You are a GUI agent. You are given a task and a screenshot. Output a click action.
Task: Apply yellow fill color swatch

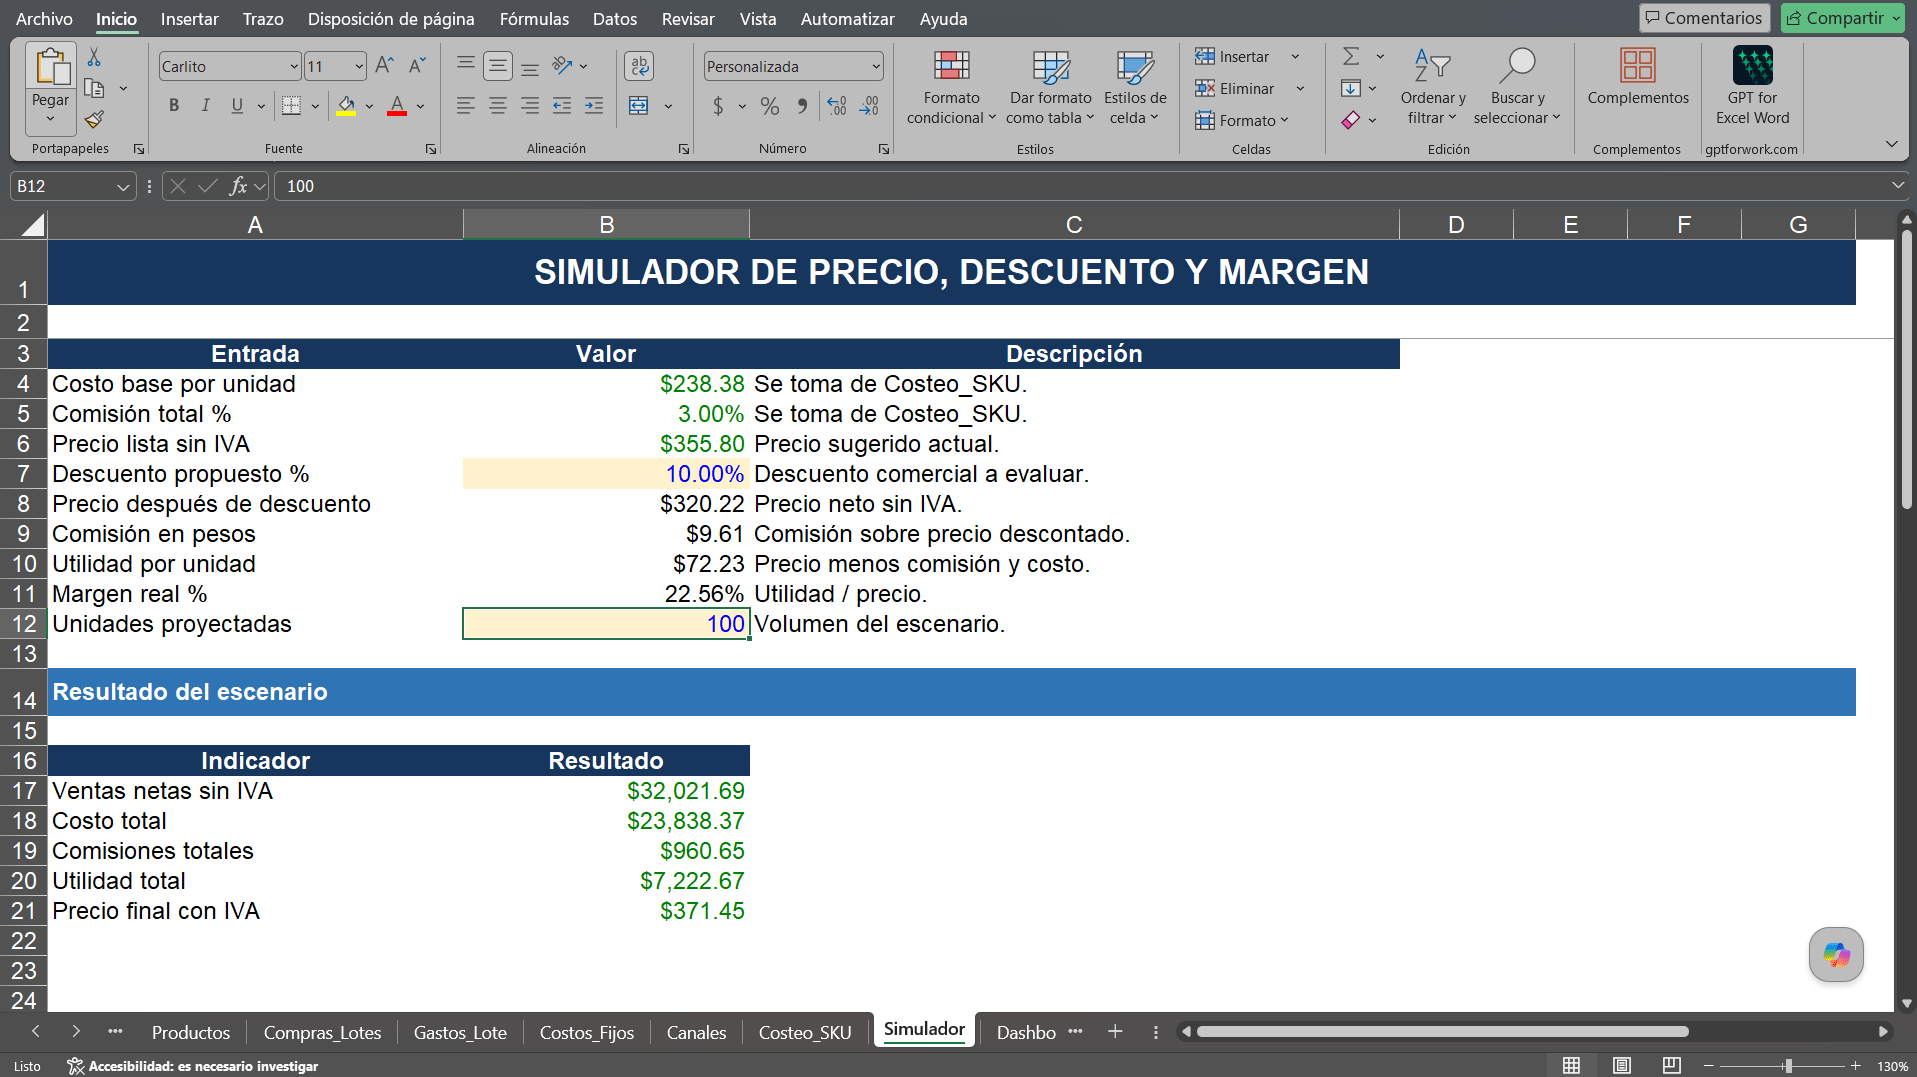346,105
